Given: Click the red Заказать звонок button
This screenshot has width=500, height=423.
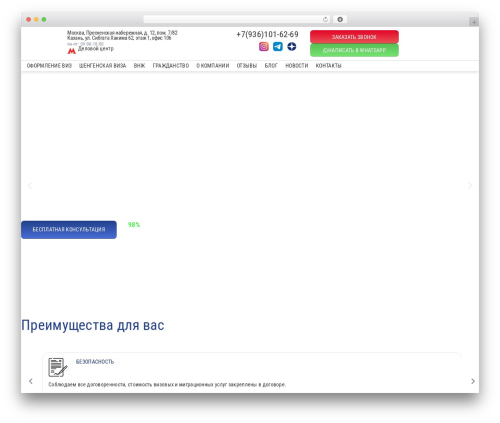Looking at the screenshot, I should [354, 37].
